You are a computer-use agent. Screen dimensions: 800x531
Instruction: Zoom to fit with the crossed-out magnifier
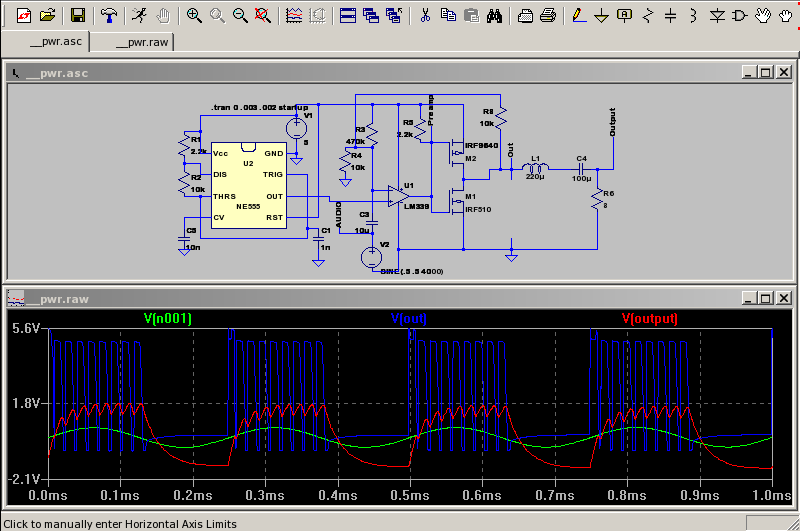[x=263, y=16]
